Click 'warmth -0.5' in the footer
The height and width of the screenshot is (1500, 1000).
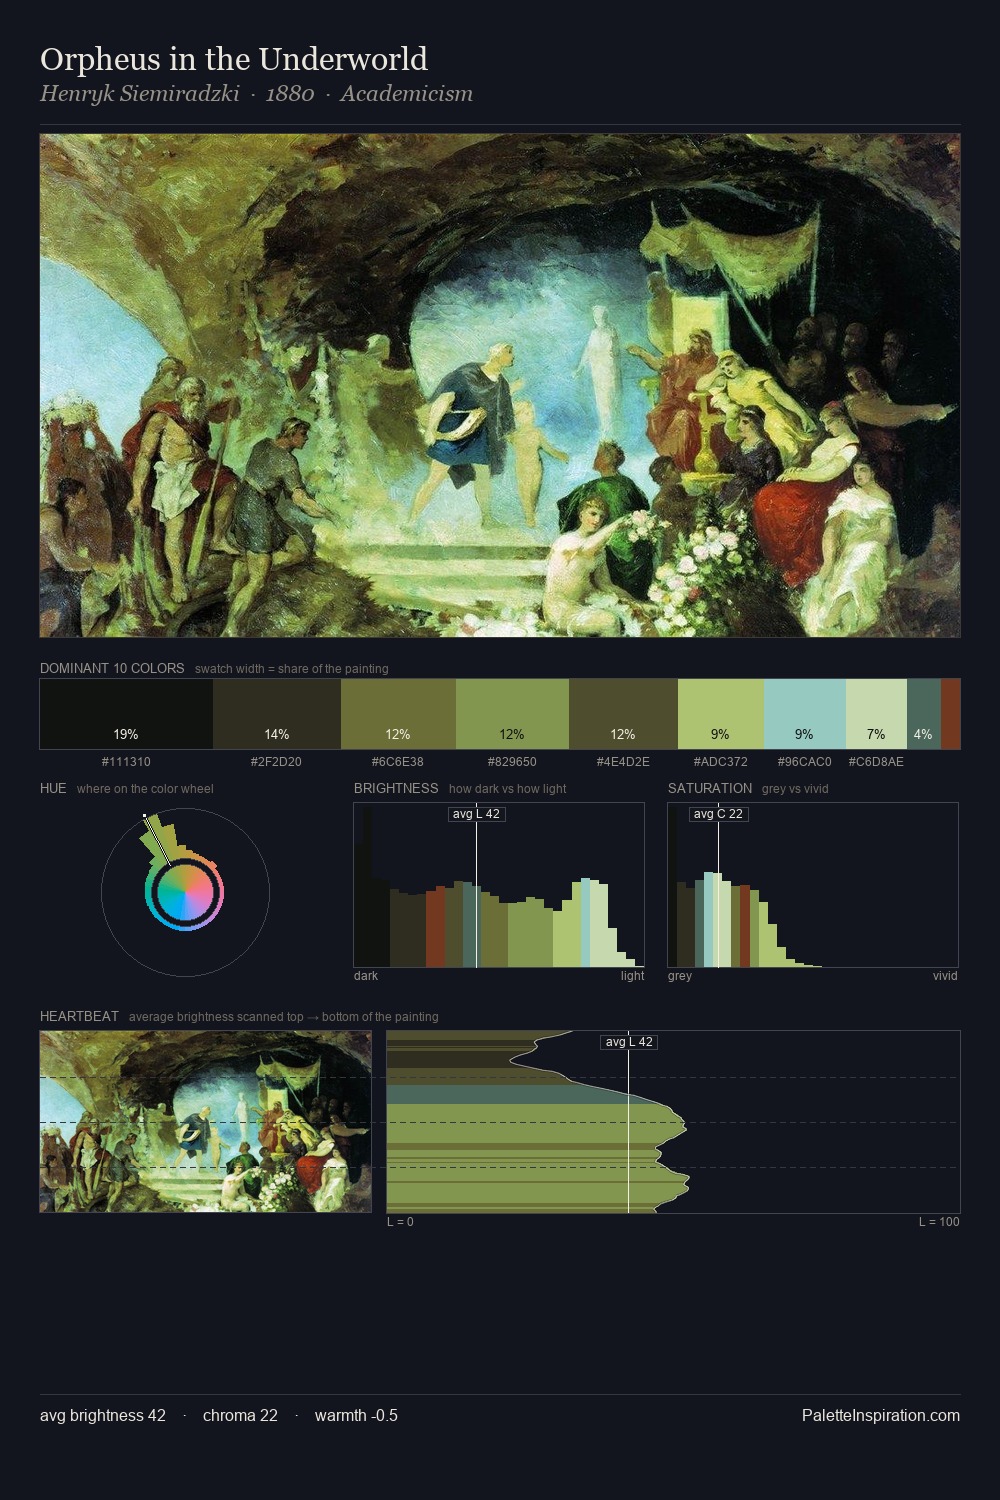coord(356,1416)
